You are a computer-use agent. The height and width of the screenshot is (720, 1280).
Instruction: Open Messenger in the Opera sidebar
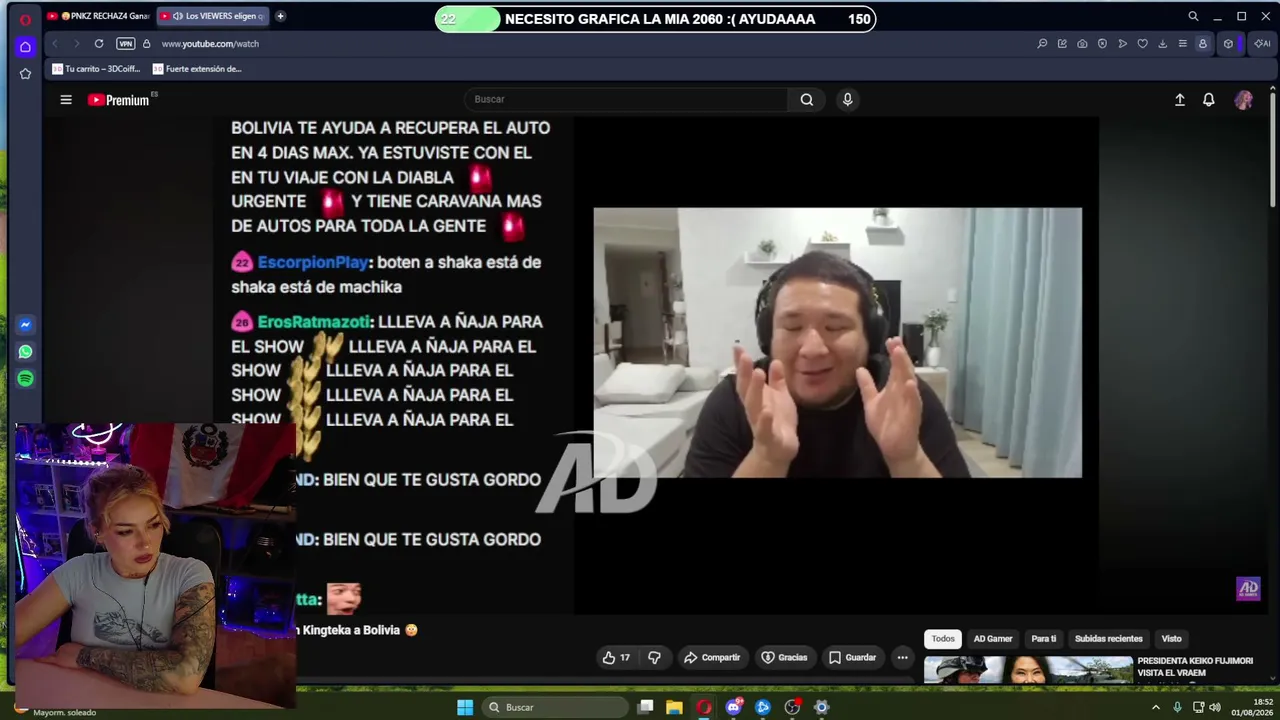[25, 325]
